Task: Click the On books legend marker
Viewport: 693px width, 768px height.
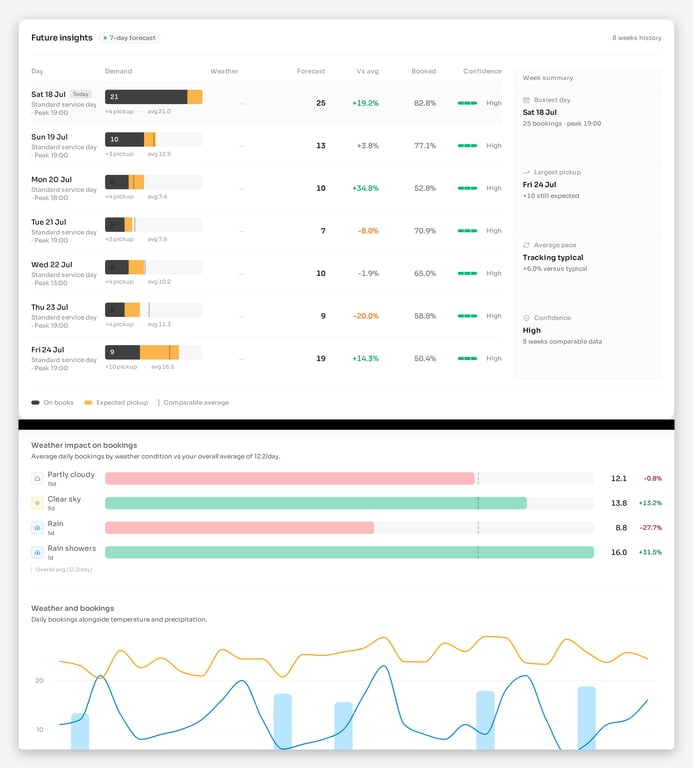Action: pos(35,403)
